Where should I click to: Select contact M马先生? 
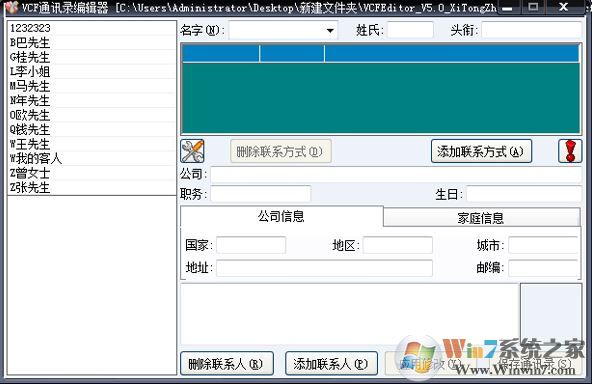pyautogui.click(x=92, y=86)
